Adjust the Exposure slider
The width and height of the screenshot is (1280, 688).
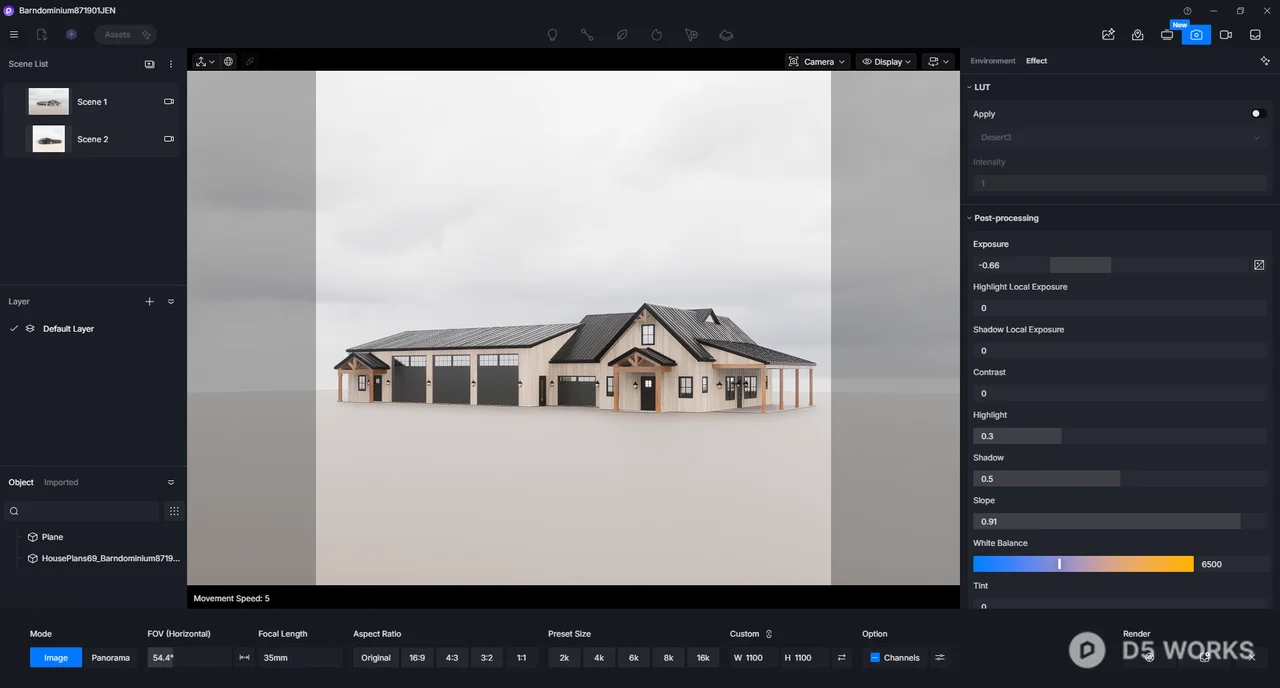[1111, 265]
